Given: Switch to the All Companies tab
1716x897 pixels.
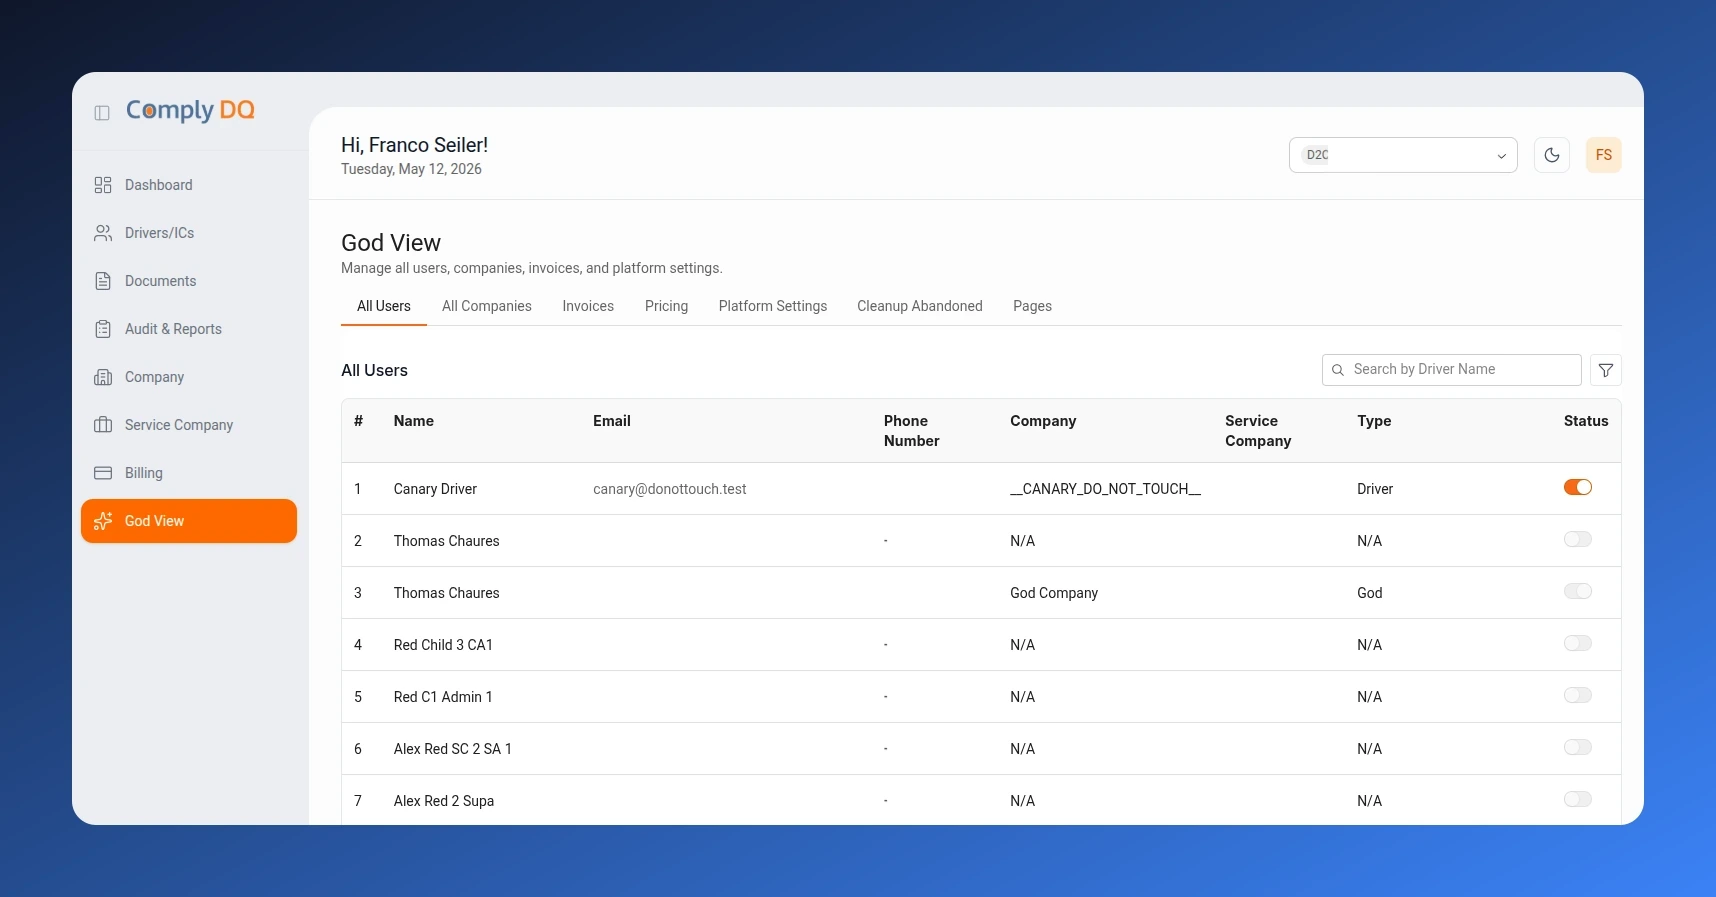Looking at the screenshot, I should coord(487,306).
